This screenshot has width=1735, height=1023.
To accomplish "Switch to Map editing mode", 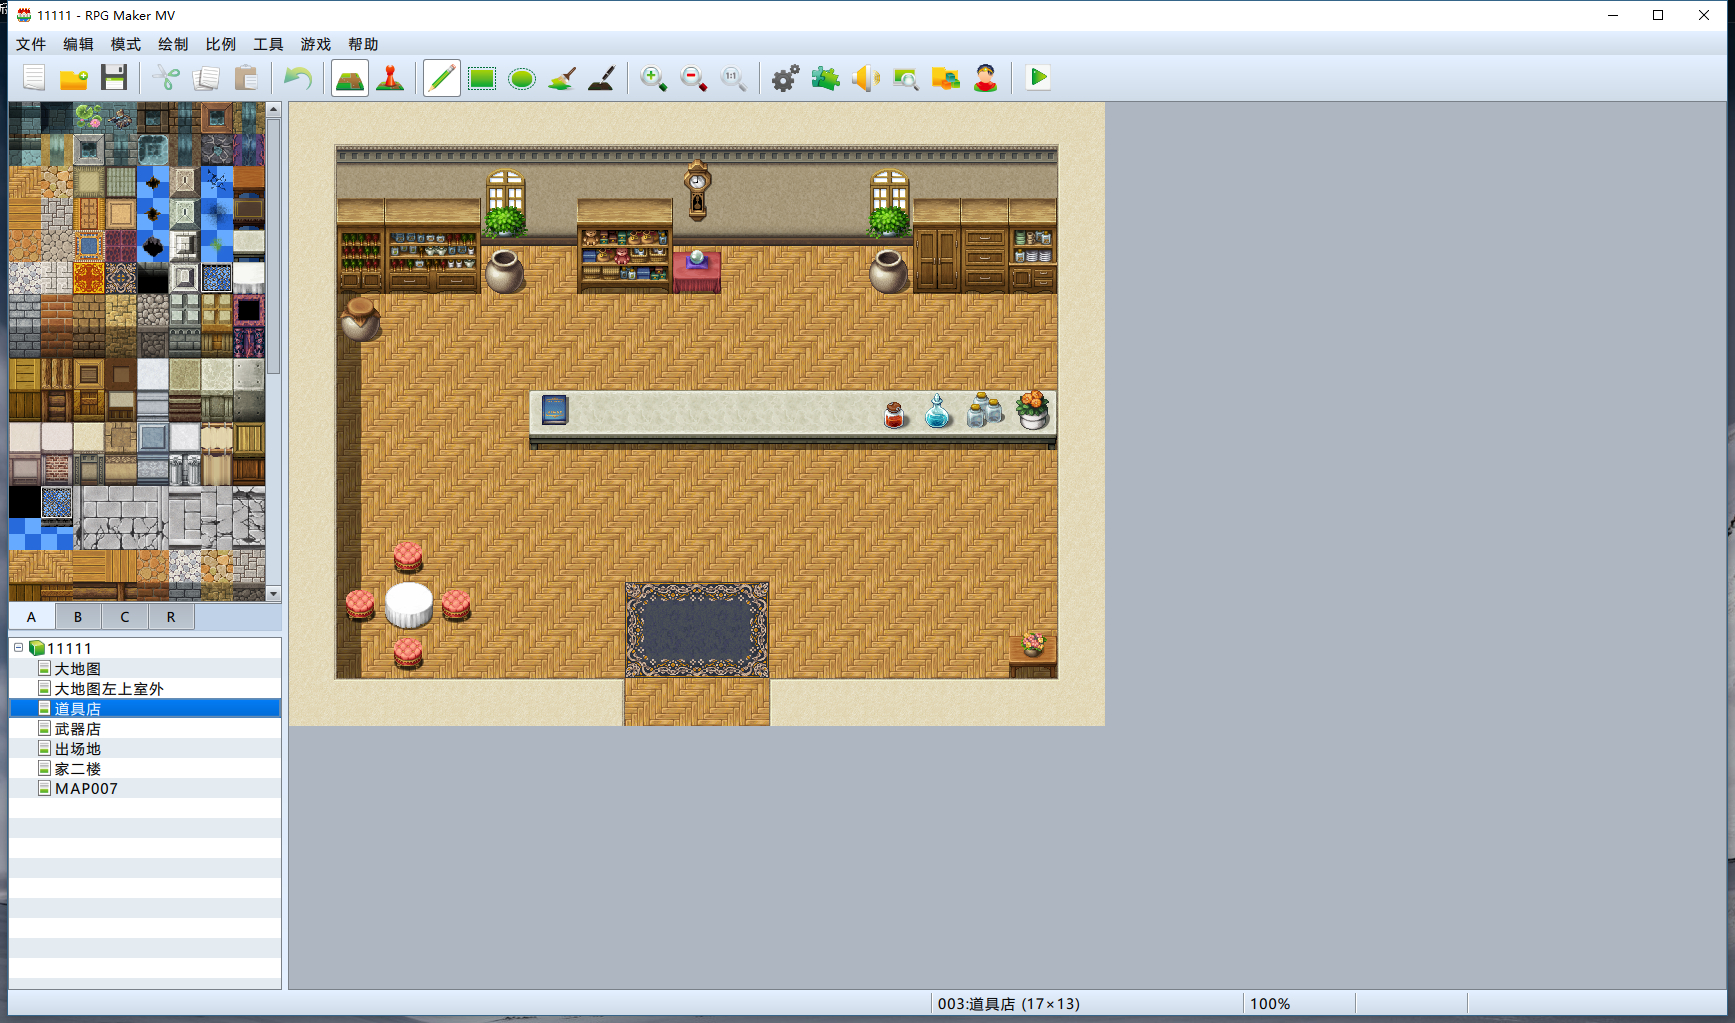I will pyautogui.click(x=350, y=78).
